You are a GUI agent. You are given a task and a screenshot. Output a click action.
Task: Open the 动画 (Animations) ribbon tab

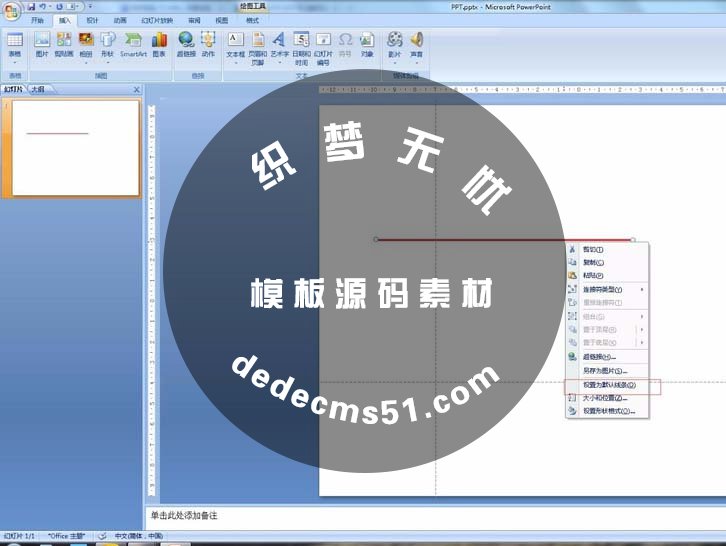(120, 20)
